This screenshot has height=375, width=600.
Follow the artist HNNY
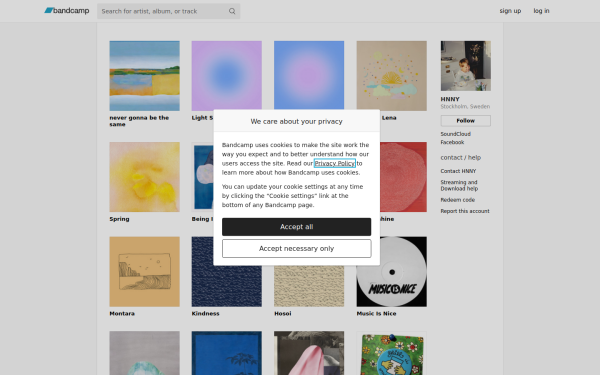click(x=465, y=121)
